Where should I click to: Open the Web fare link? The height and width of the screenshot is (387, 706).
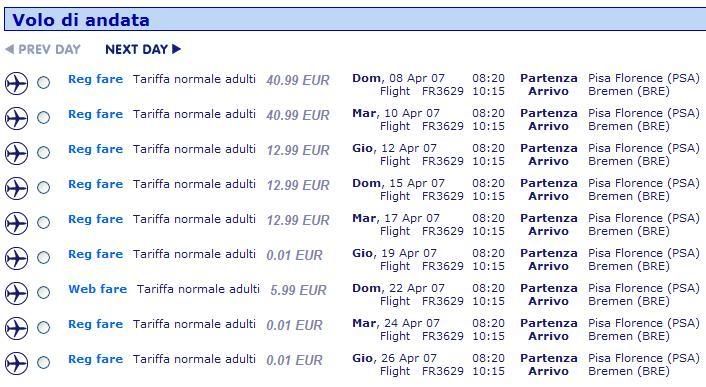click(x=97, y=289)
